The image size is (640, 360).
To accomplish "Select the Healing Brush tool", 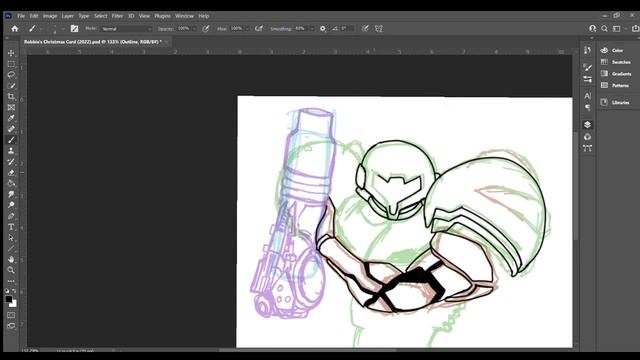I will [x=11, y=129].
